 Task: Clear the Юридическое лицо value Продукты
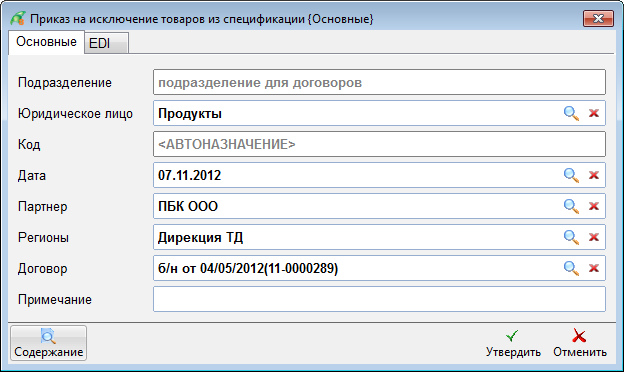pos(594,113)
